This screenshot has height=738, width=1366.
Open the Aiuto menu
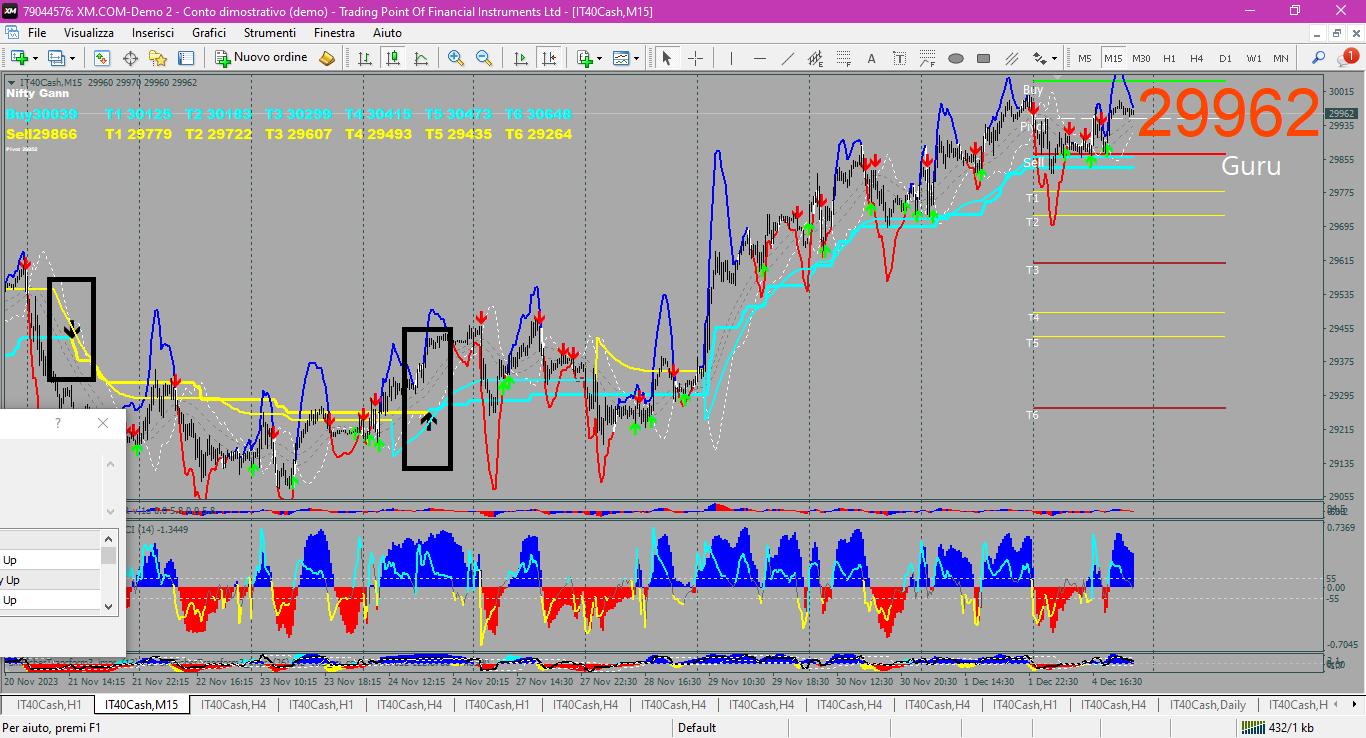click(x=387, y=33)
